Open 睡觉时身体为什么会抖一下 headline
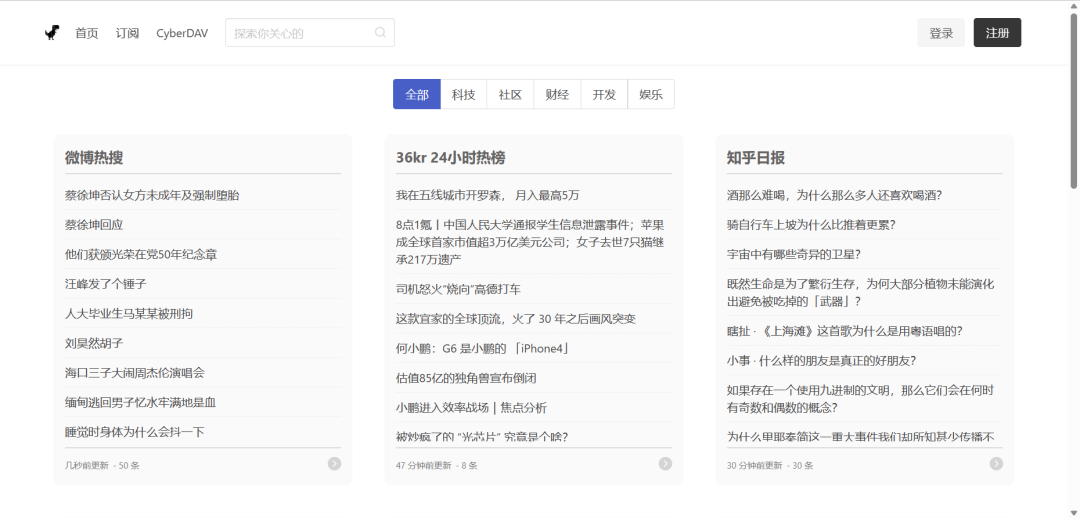The width and height of the screenshot is (1080, 518). point(135,432)
